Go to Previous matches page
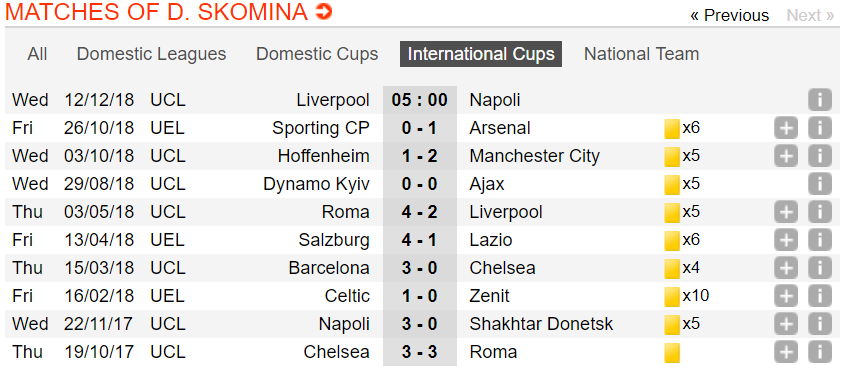The height and width of the screenshot is (370, 847). pyautogui.click(x=730, y=15)
